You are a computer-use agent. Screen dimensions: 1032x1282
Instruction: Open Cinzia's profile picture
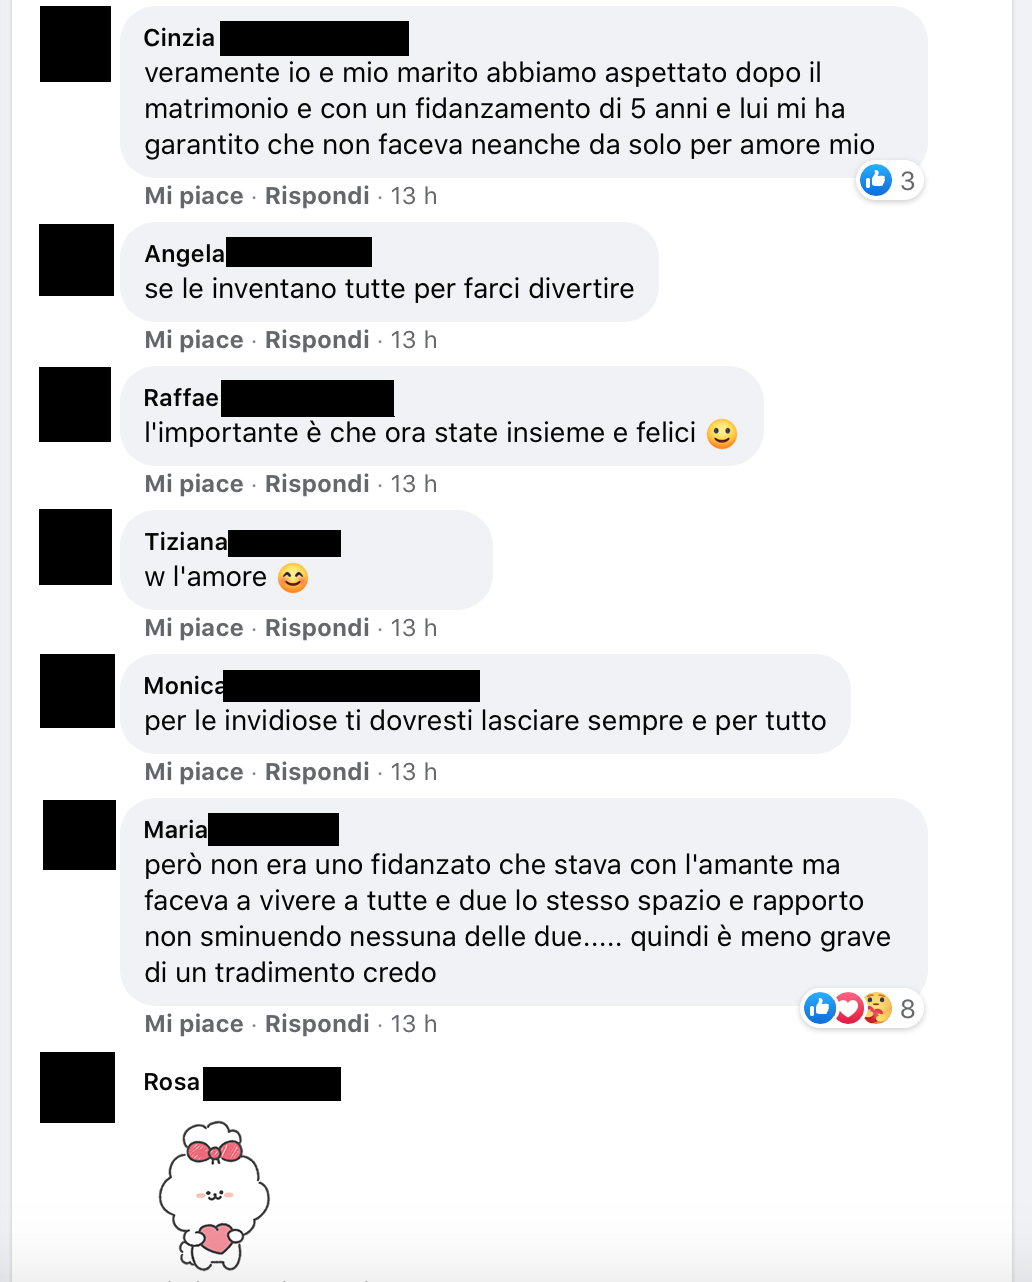tap(76, 44)
